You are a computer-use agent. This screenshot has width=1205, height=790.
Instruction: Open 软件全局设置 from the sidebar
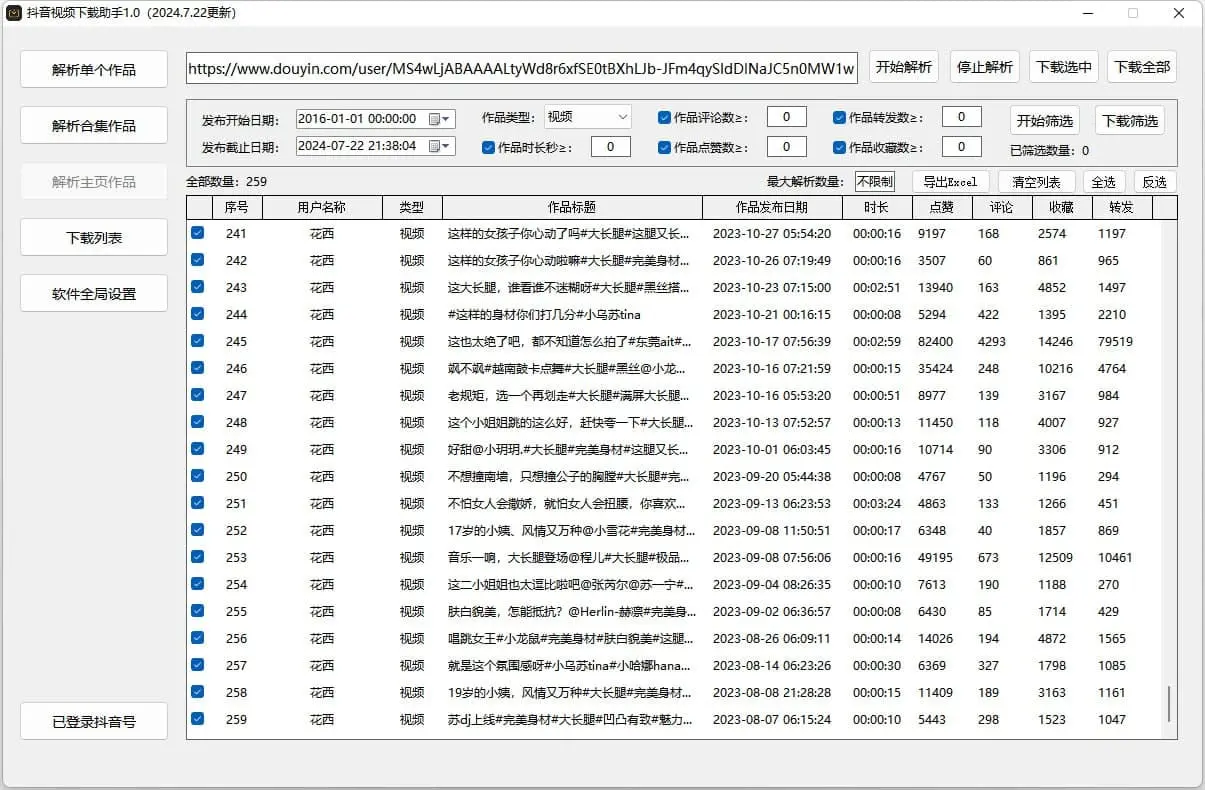[x=93, y=293]
